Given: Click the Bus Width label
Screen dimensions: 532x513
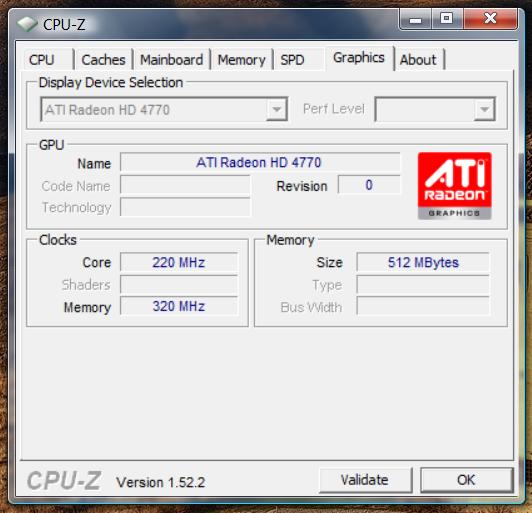Looking at the screenshot, I should point(311,307).
